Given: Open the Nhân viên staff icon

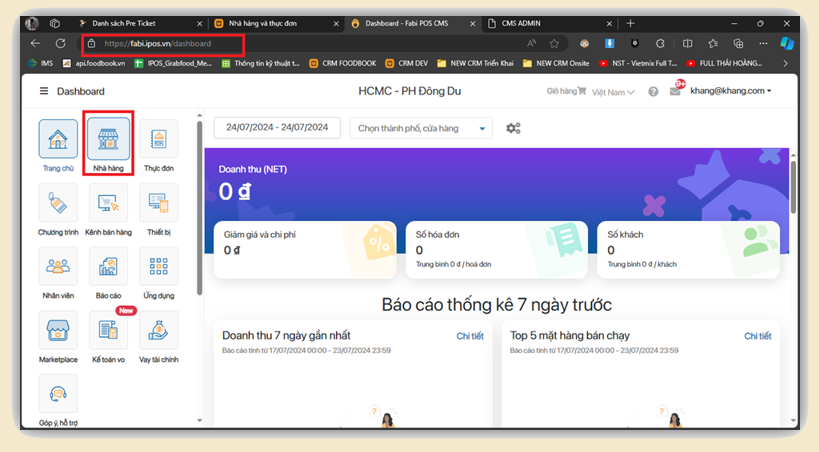Looking at the screenshot, I should tap(58, 267).
